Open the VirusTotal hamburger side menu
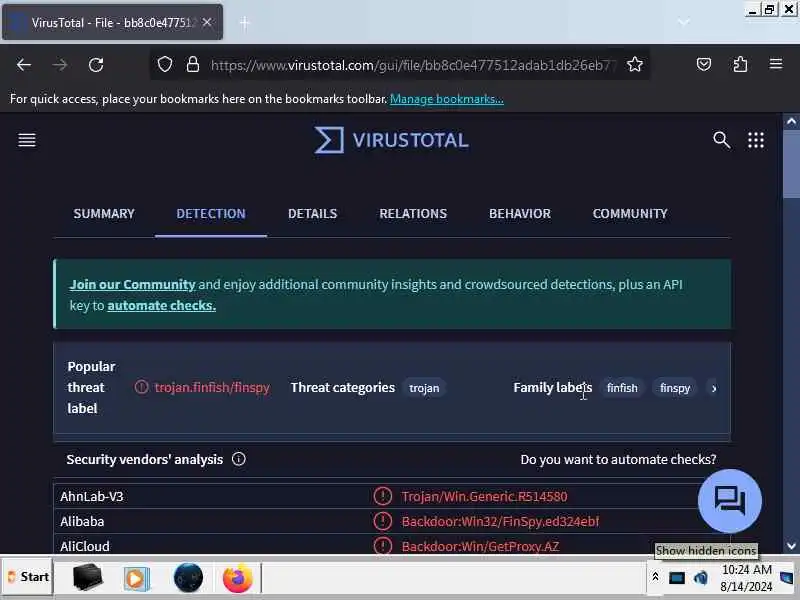The height and width of the screenshot is (600, 800). tap(27, 140)
